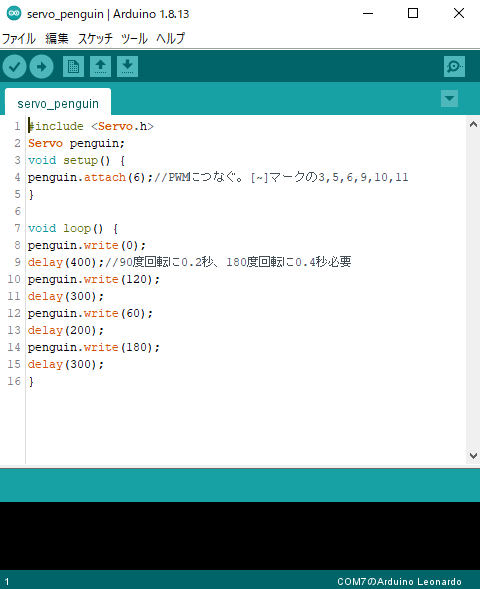Create a new sketch file
This screenshot has width=480, height=589.
click(x=73, y=66)
